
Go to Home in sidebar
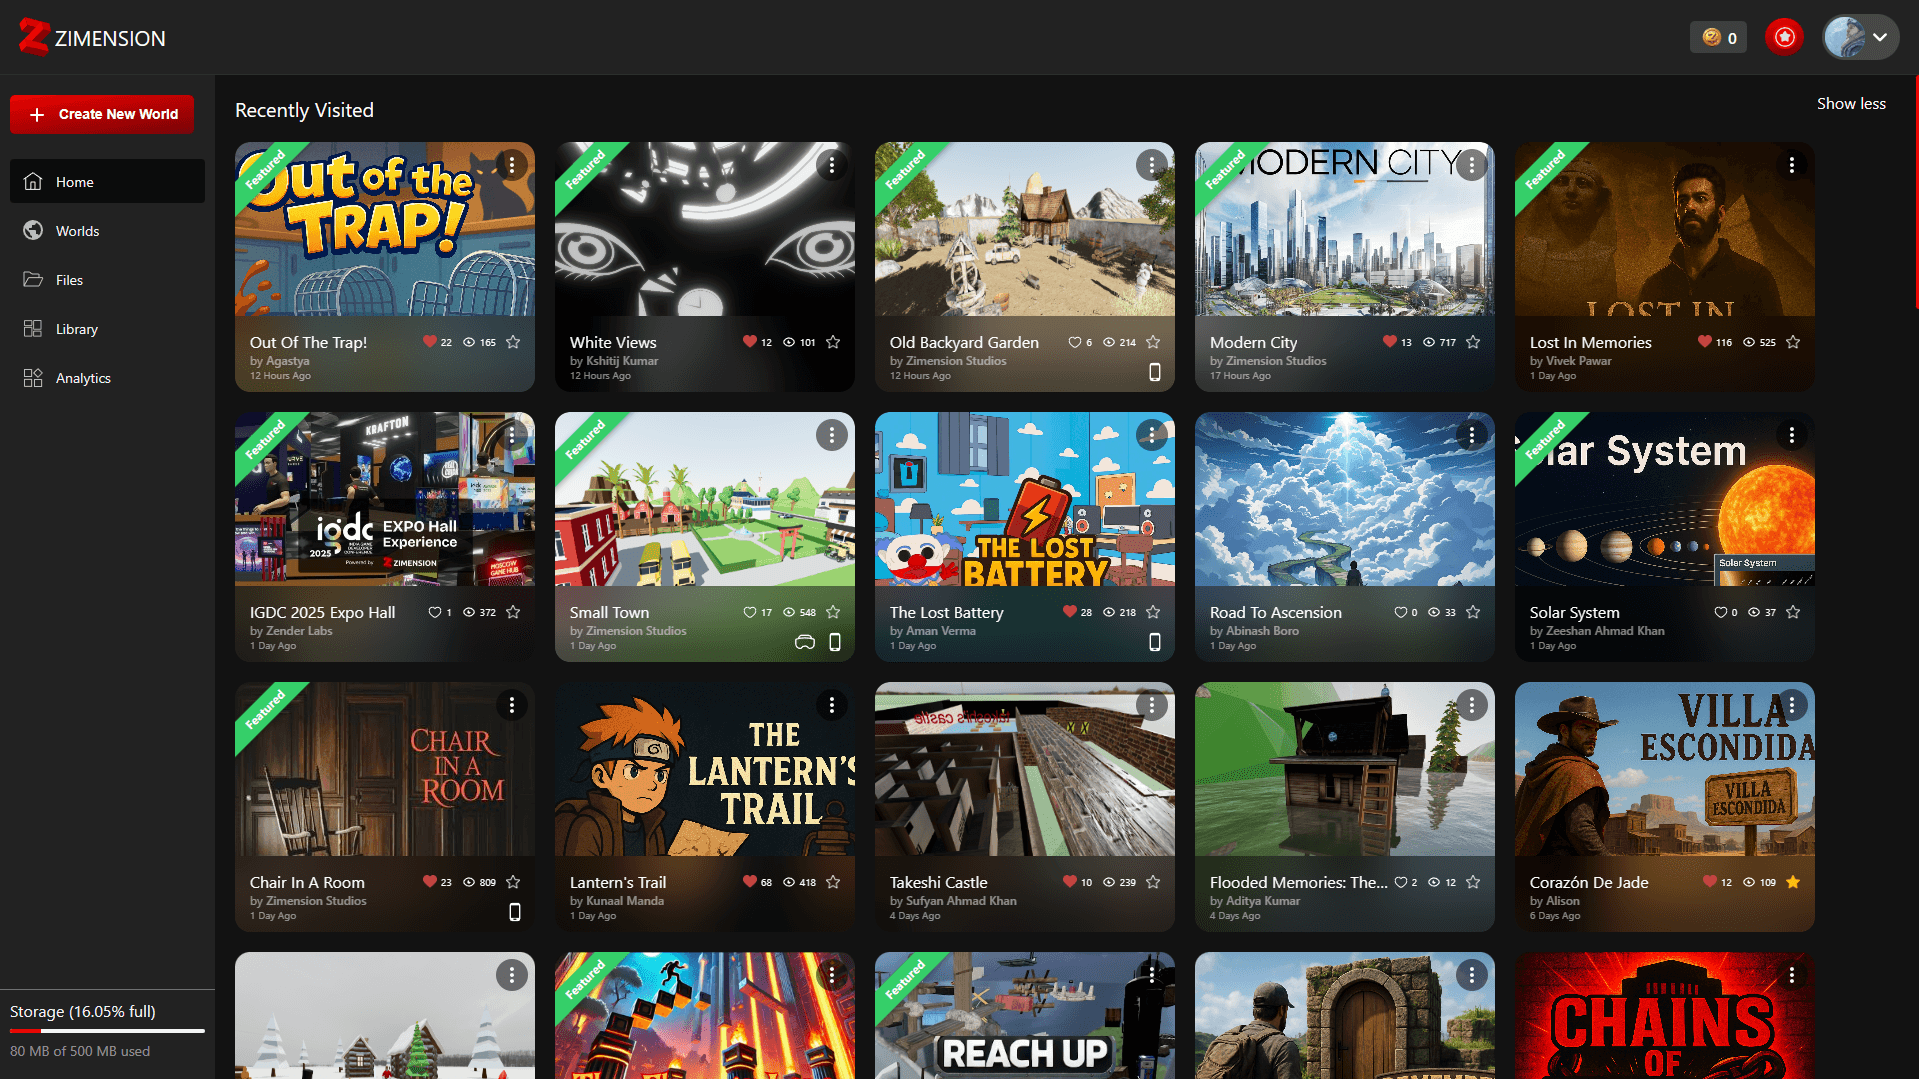pos(107,181)
